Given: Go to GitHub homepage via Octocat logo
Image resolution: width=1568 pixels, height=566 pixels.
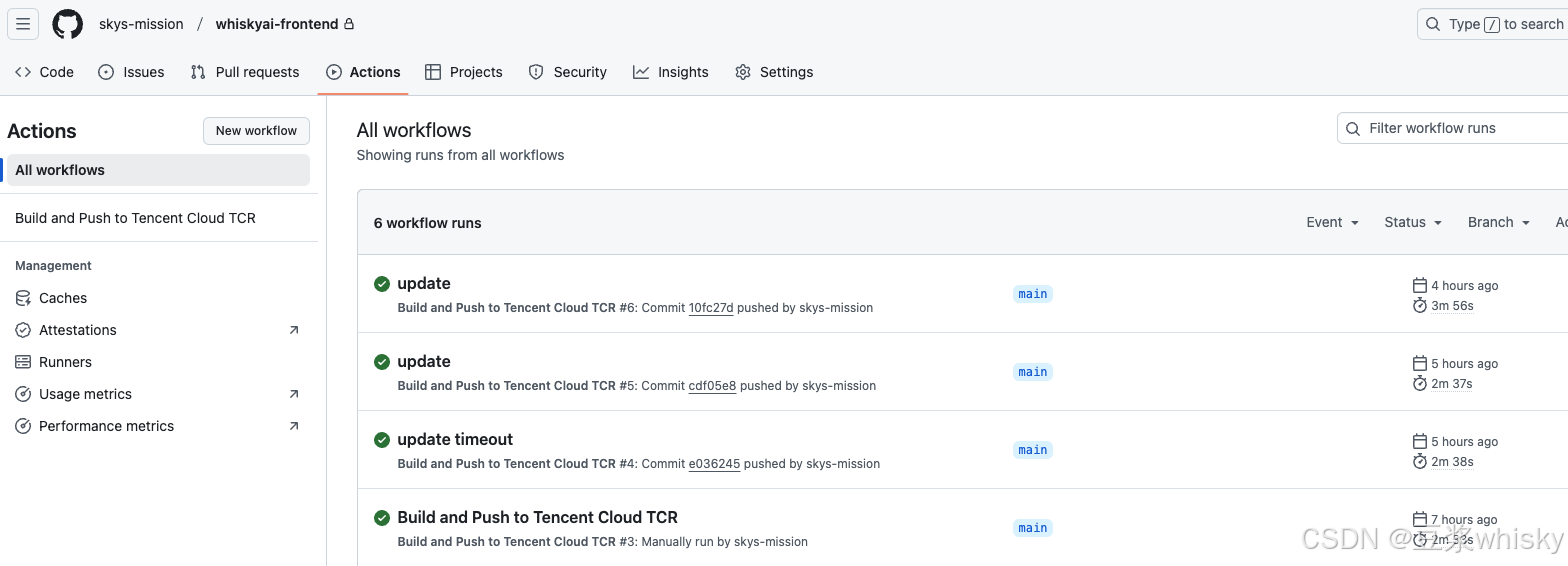Looking at the screenshot, I should [x=68, y=24].
